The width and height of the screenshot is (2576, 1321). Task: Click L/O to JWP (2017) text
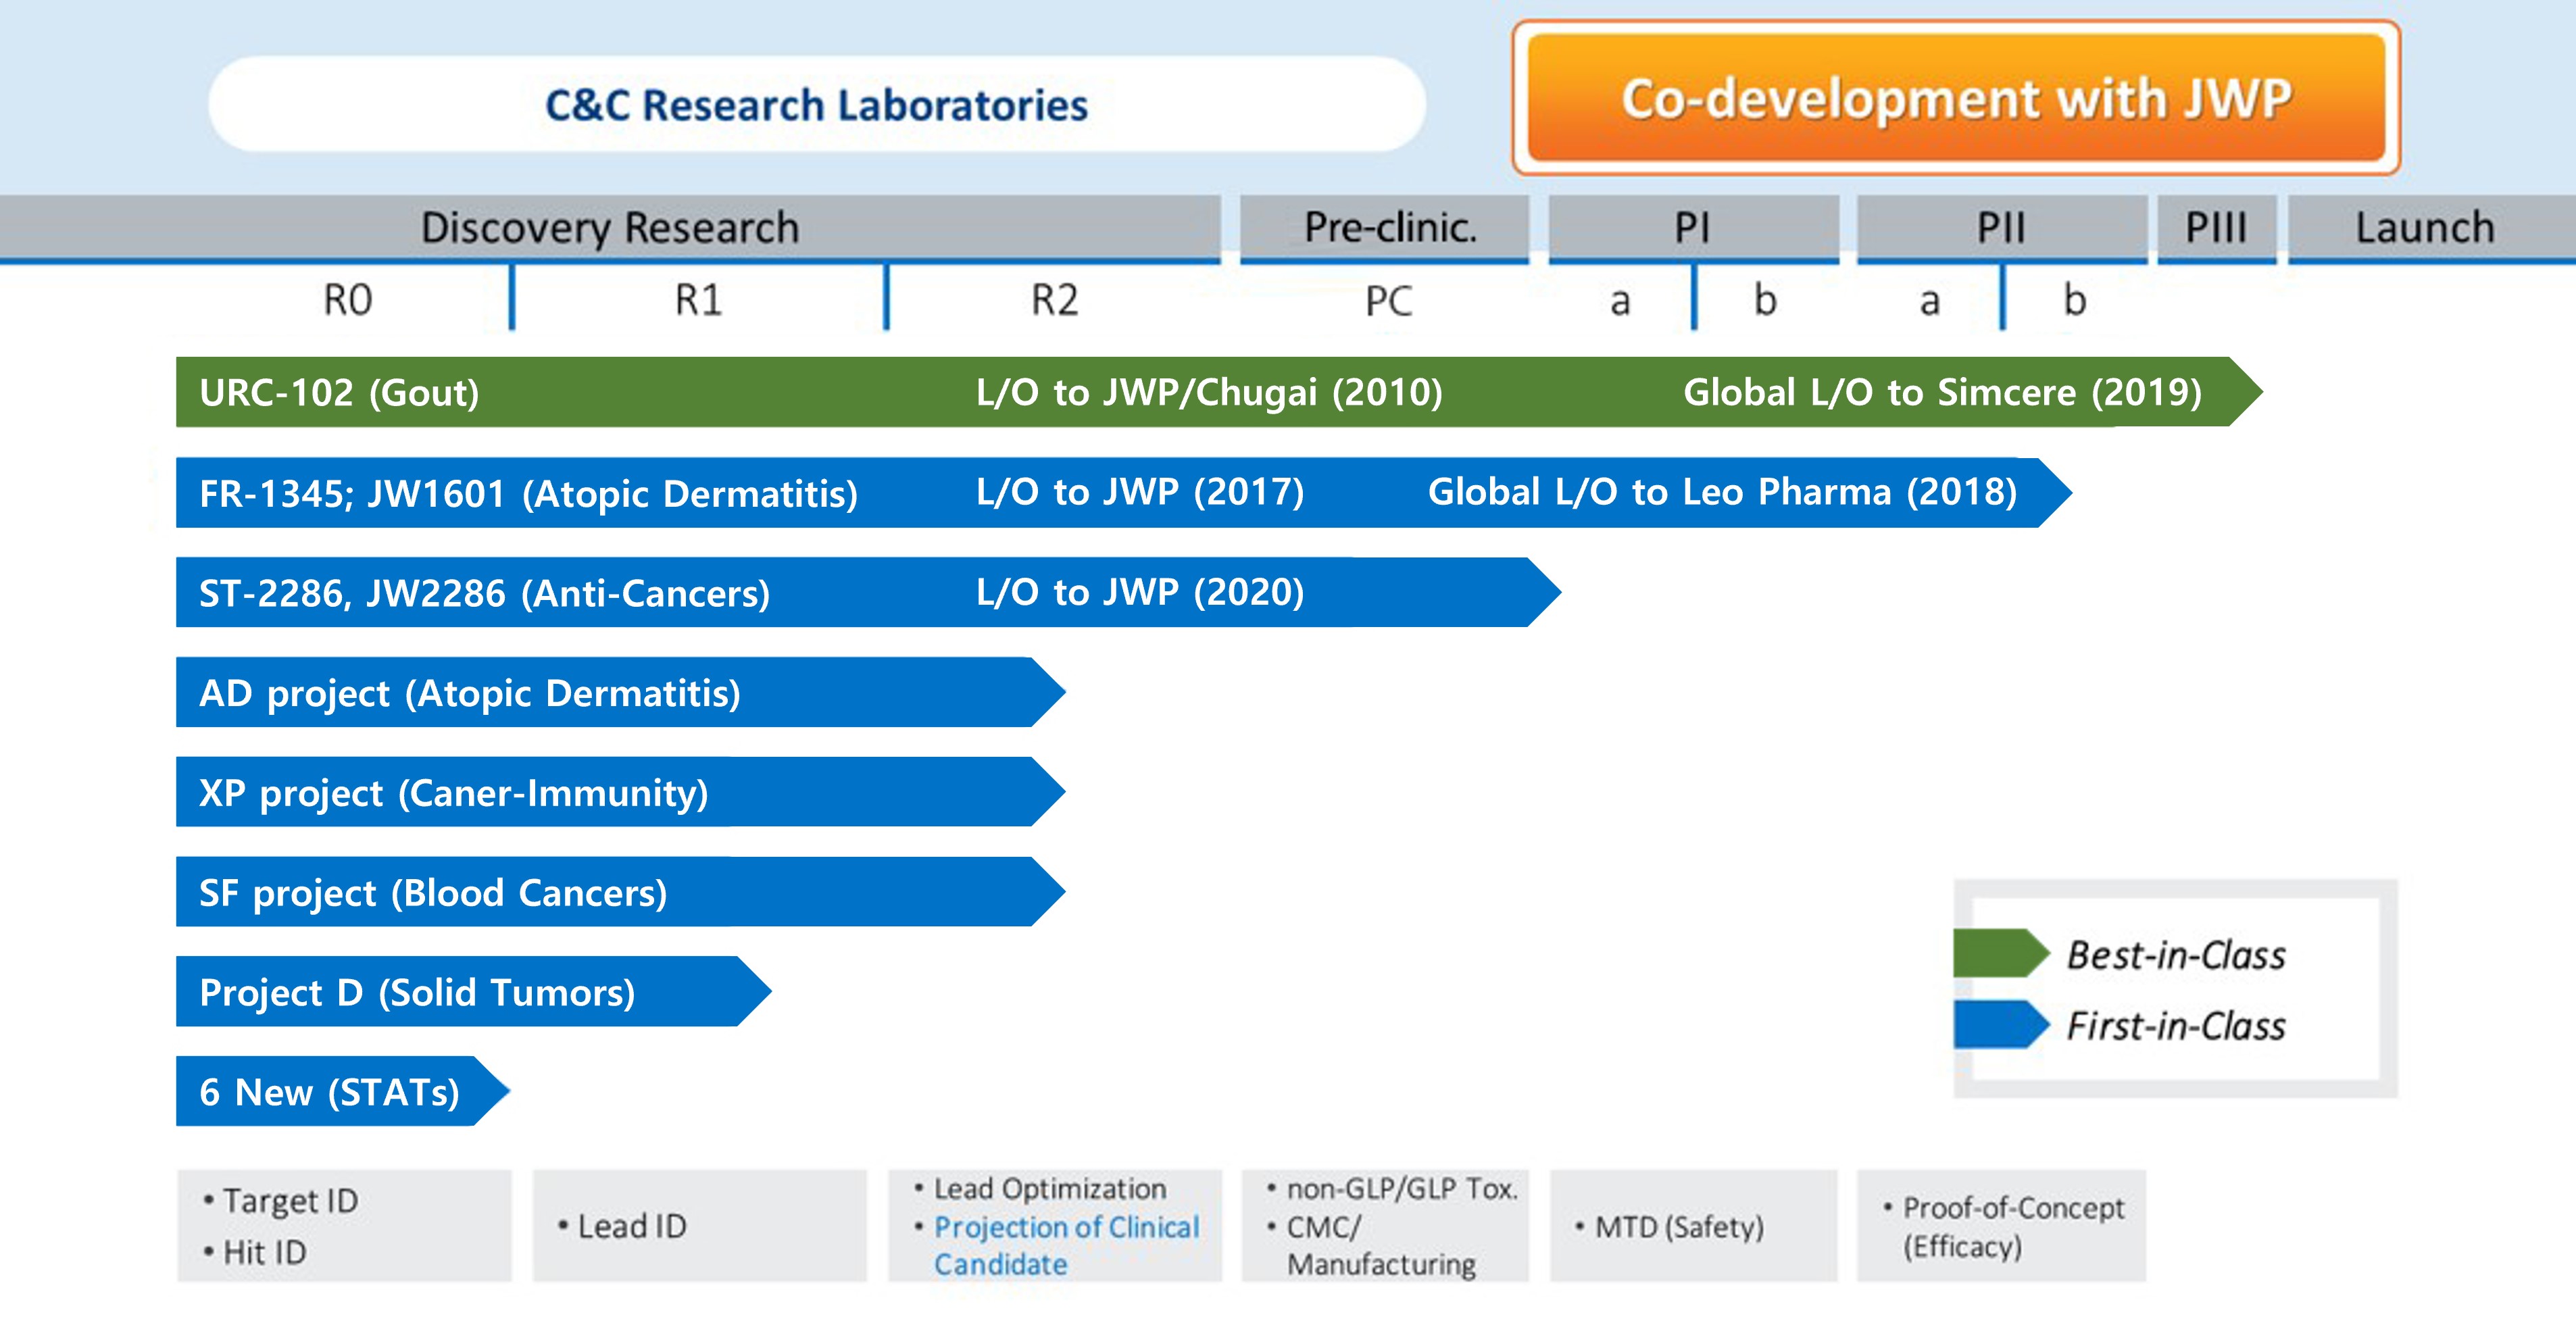coord(1140,492)
